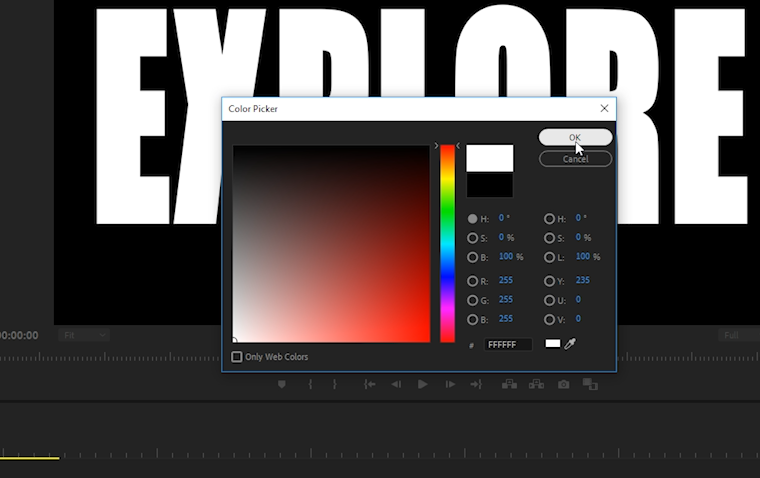Click the rainbow hue slider strip
Viewport: 760px width, 478px height.
click(447, 243)
